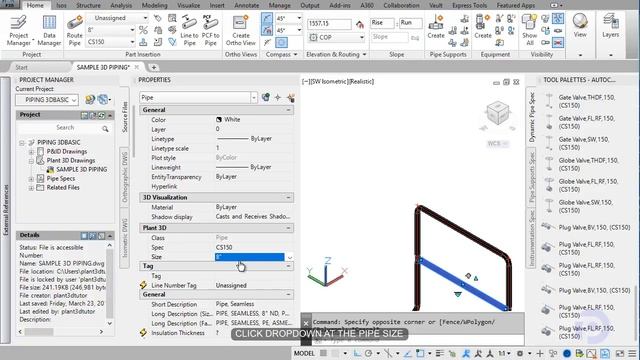
Task: Click the select objects crosshair icon in Properties
Action: coord(278,97)
